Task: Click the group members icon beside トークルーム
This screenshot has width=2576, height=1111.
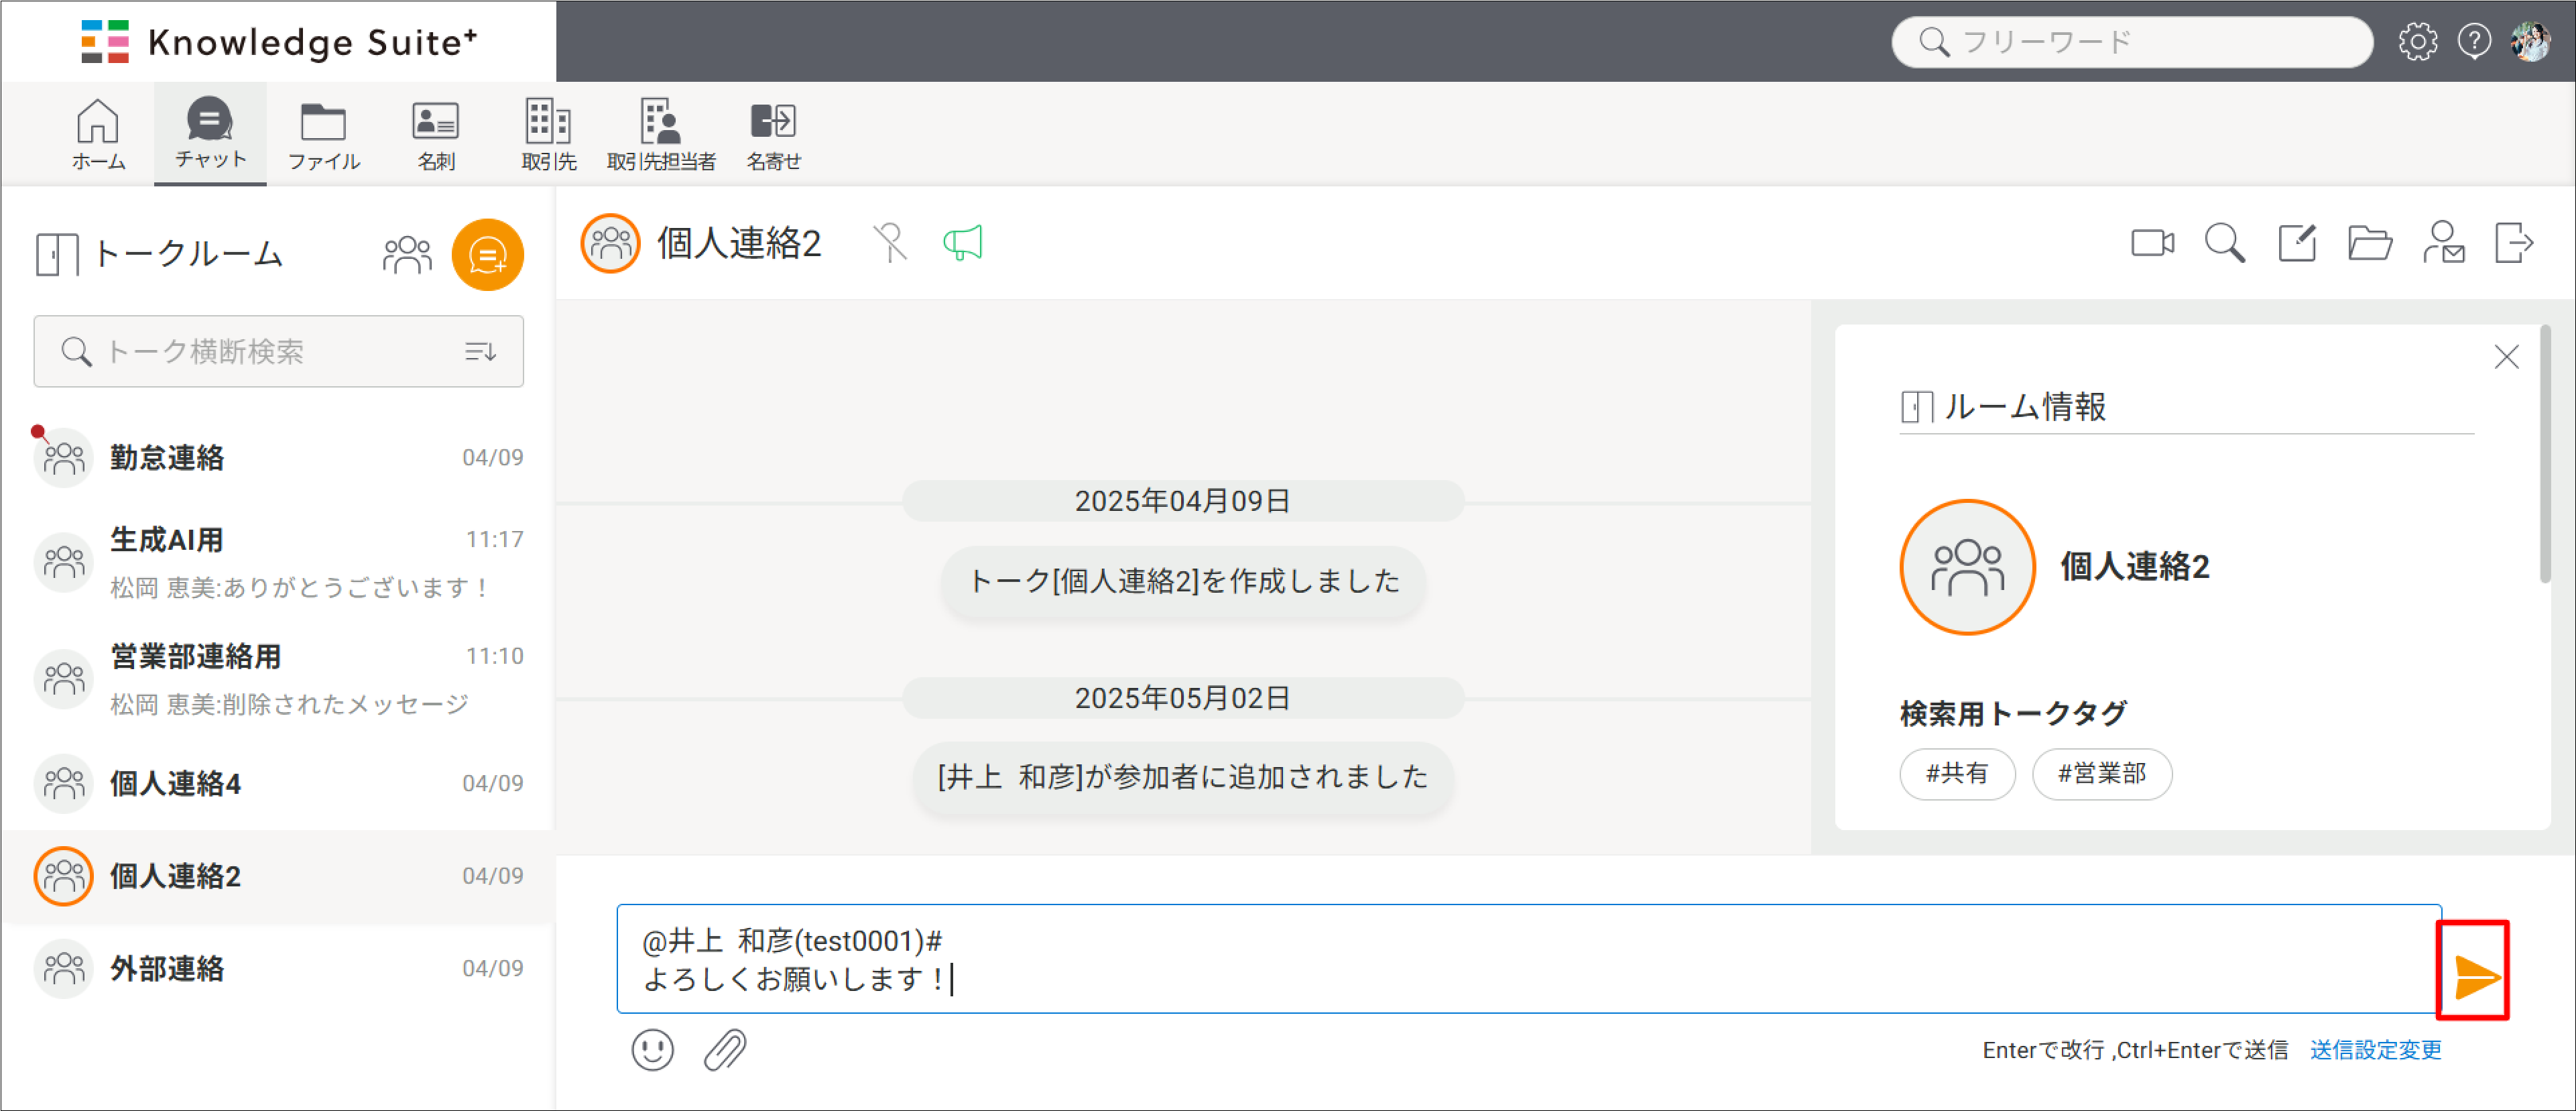Action: (x=407, y=255)
